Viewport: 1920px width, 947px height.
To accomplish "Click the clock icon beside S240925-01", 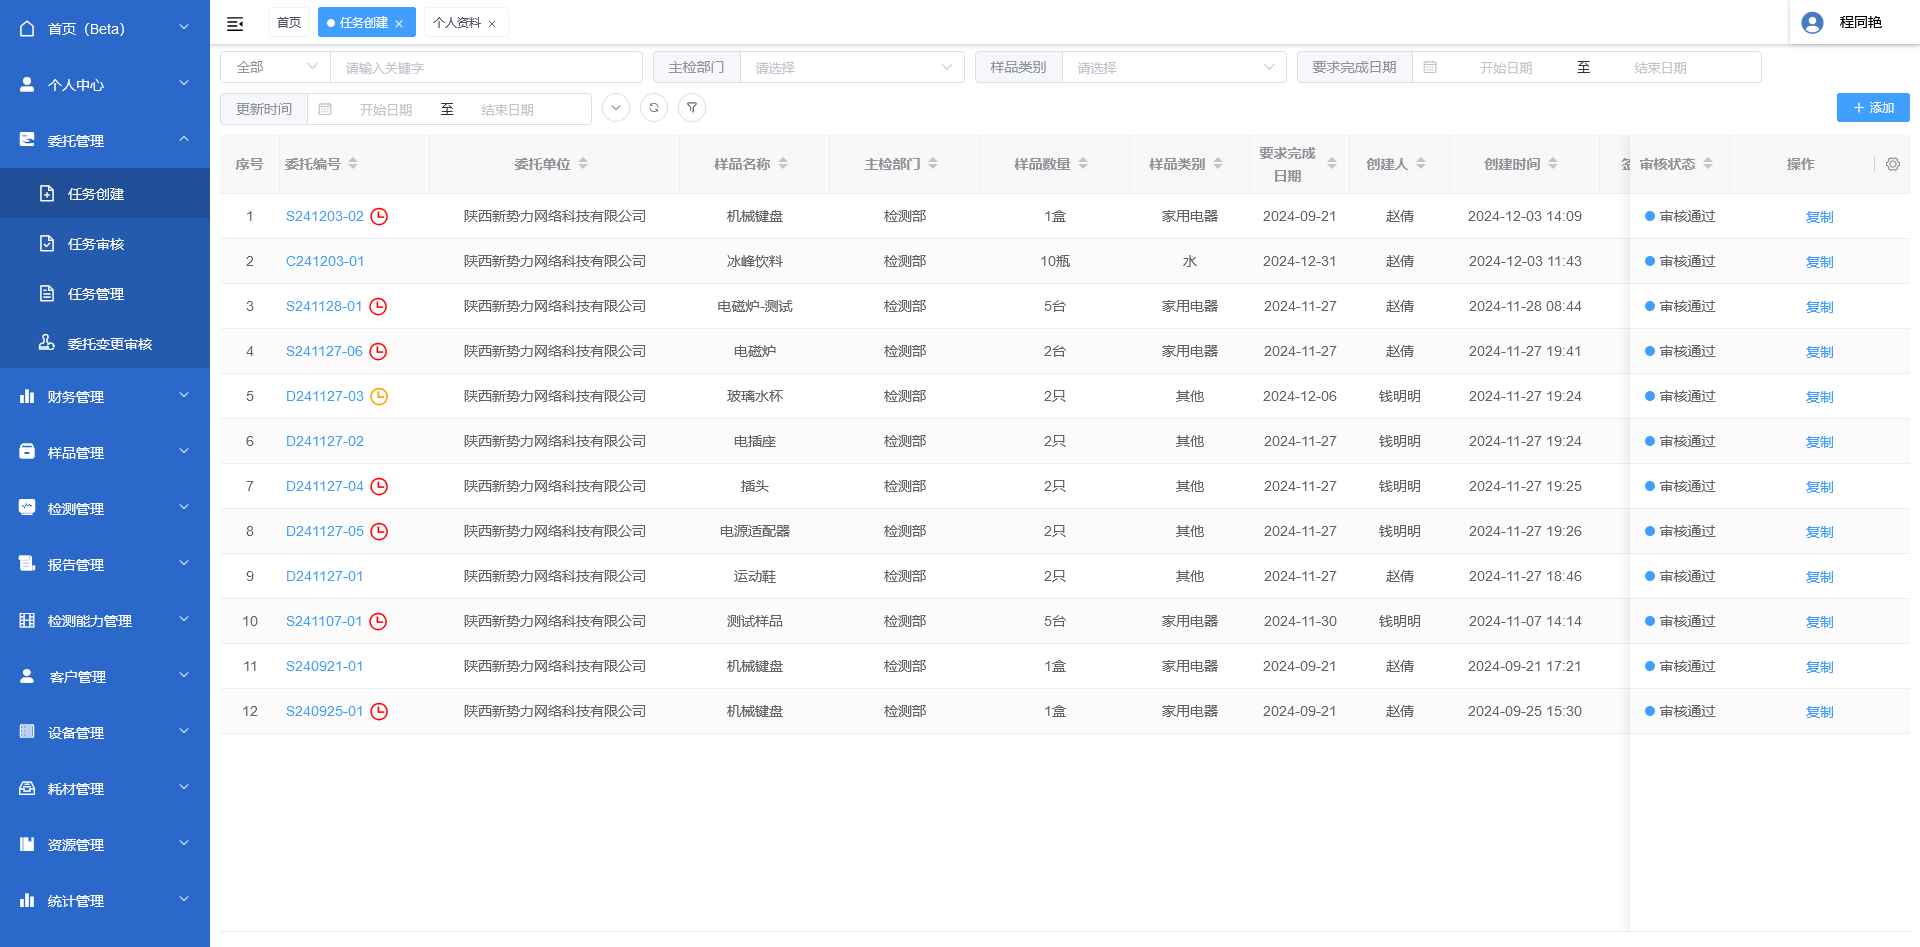I will (379, 711).
